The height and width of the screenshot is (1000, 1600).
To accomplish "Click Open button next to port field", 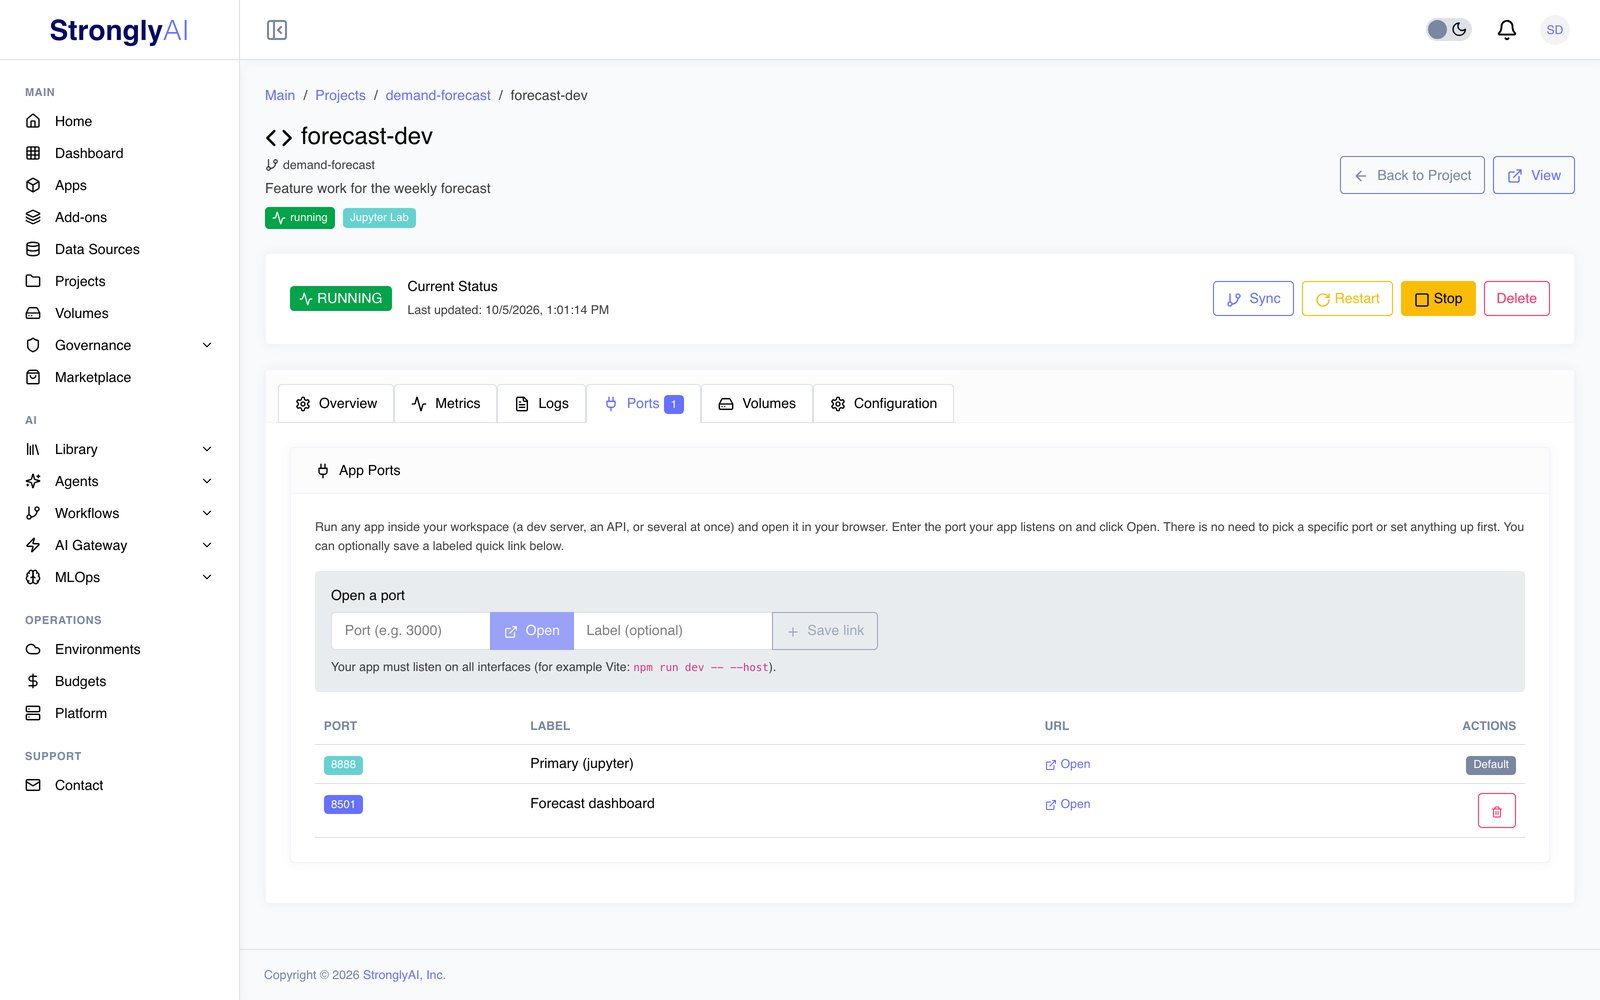I will pos(532,631).
